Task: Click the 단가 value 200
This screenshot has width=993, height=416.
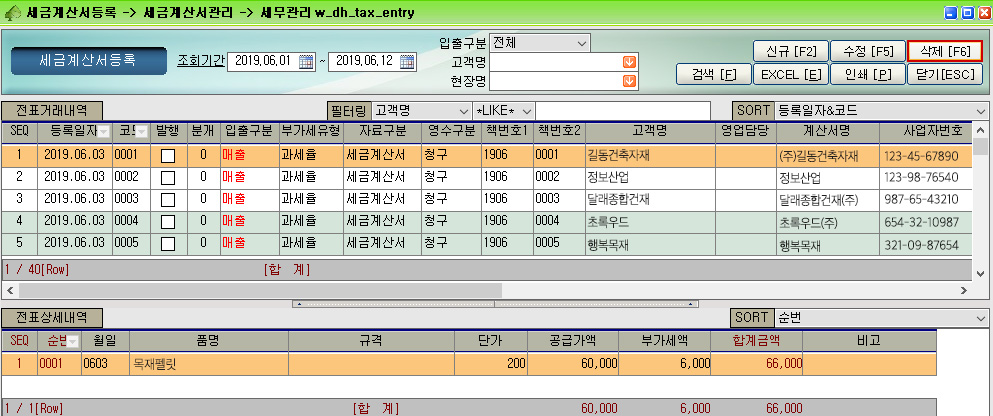Action: point(490,364)
